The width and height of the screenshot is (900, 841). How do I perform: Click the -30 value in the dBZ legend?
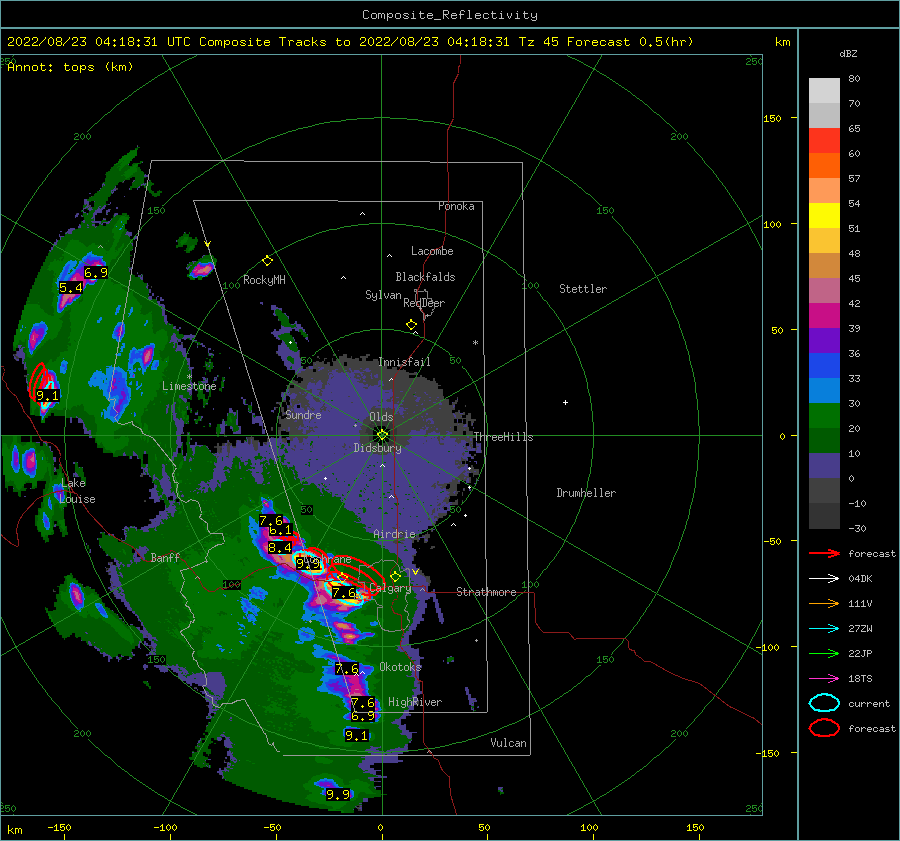[x=857, y=528]
